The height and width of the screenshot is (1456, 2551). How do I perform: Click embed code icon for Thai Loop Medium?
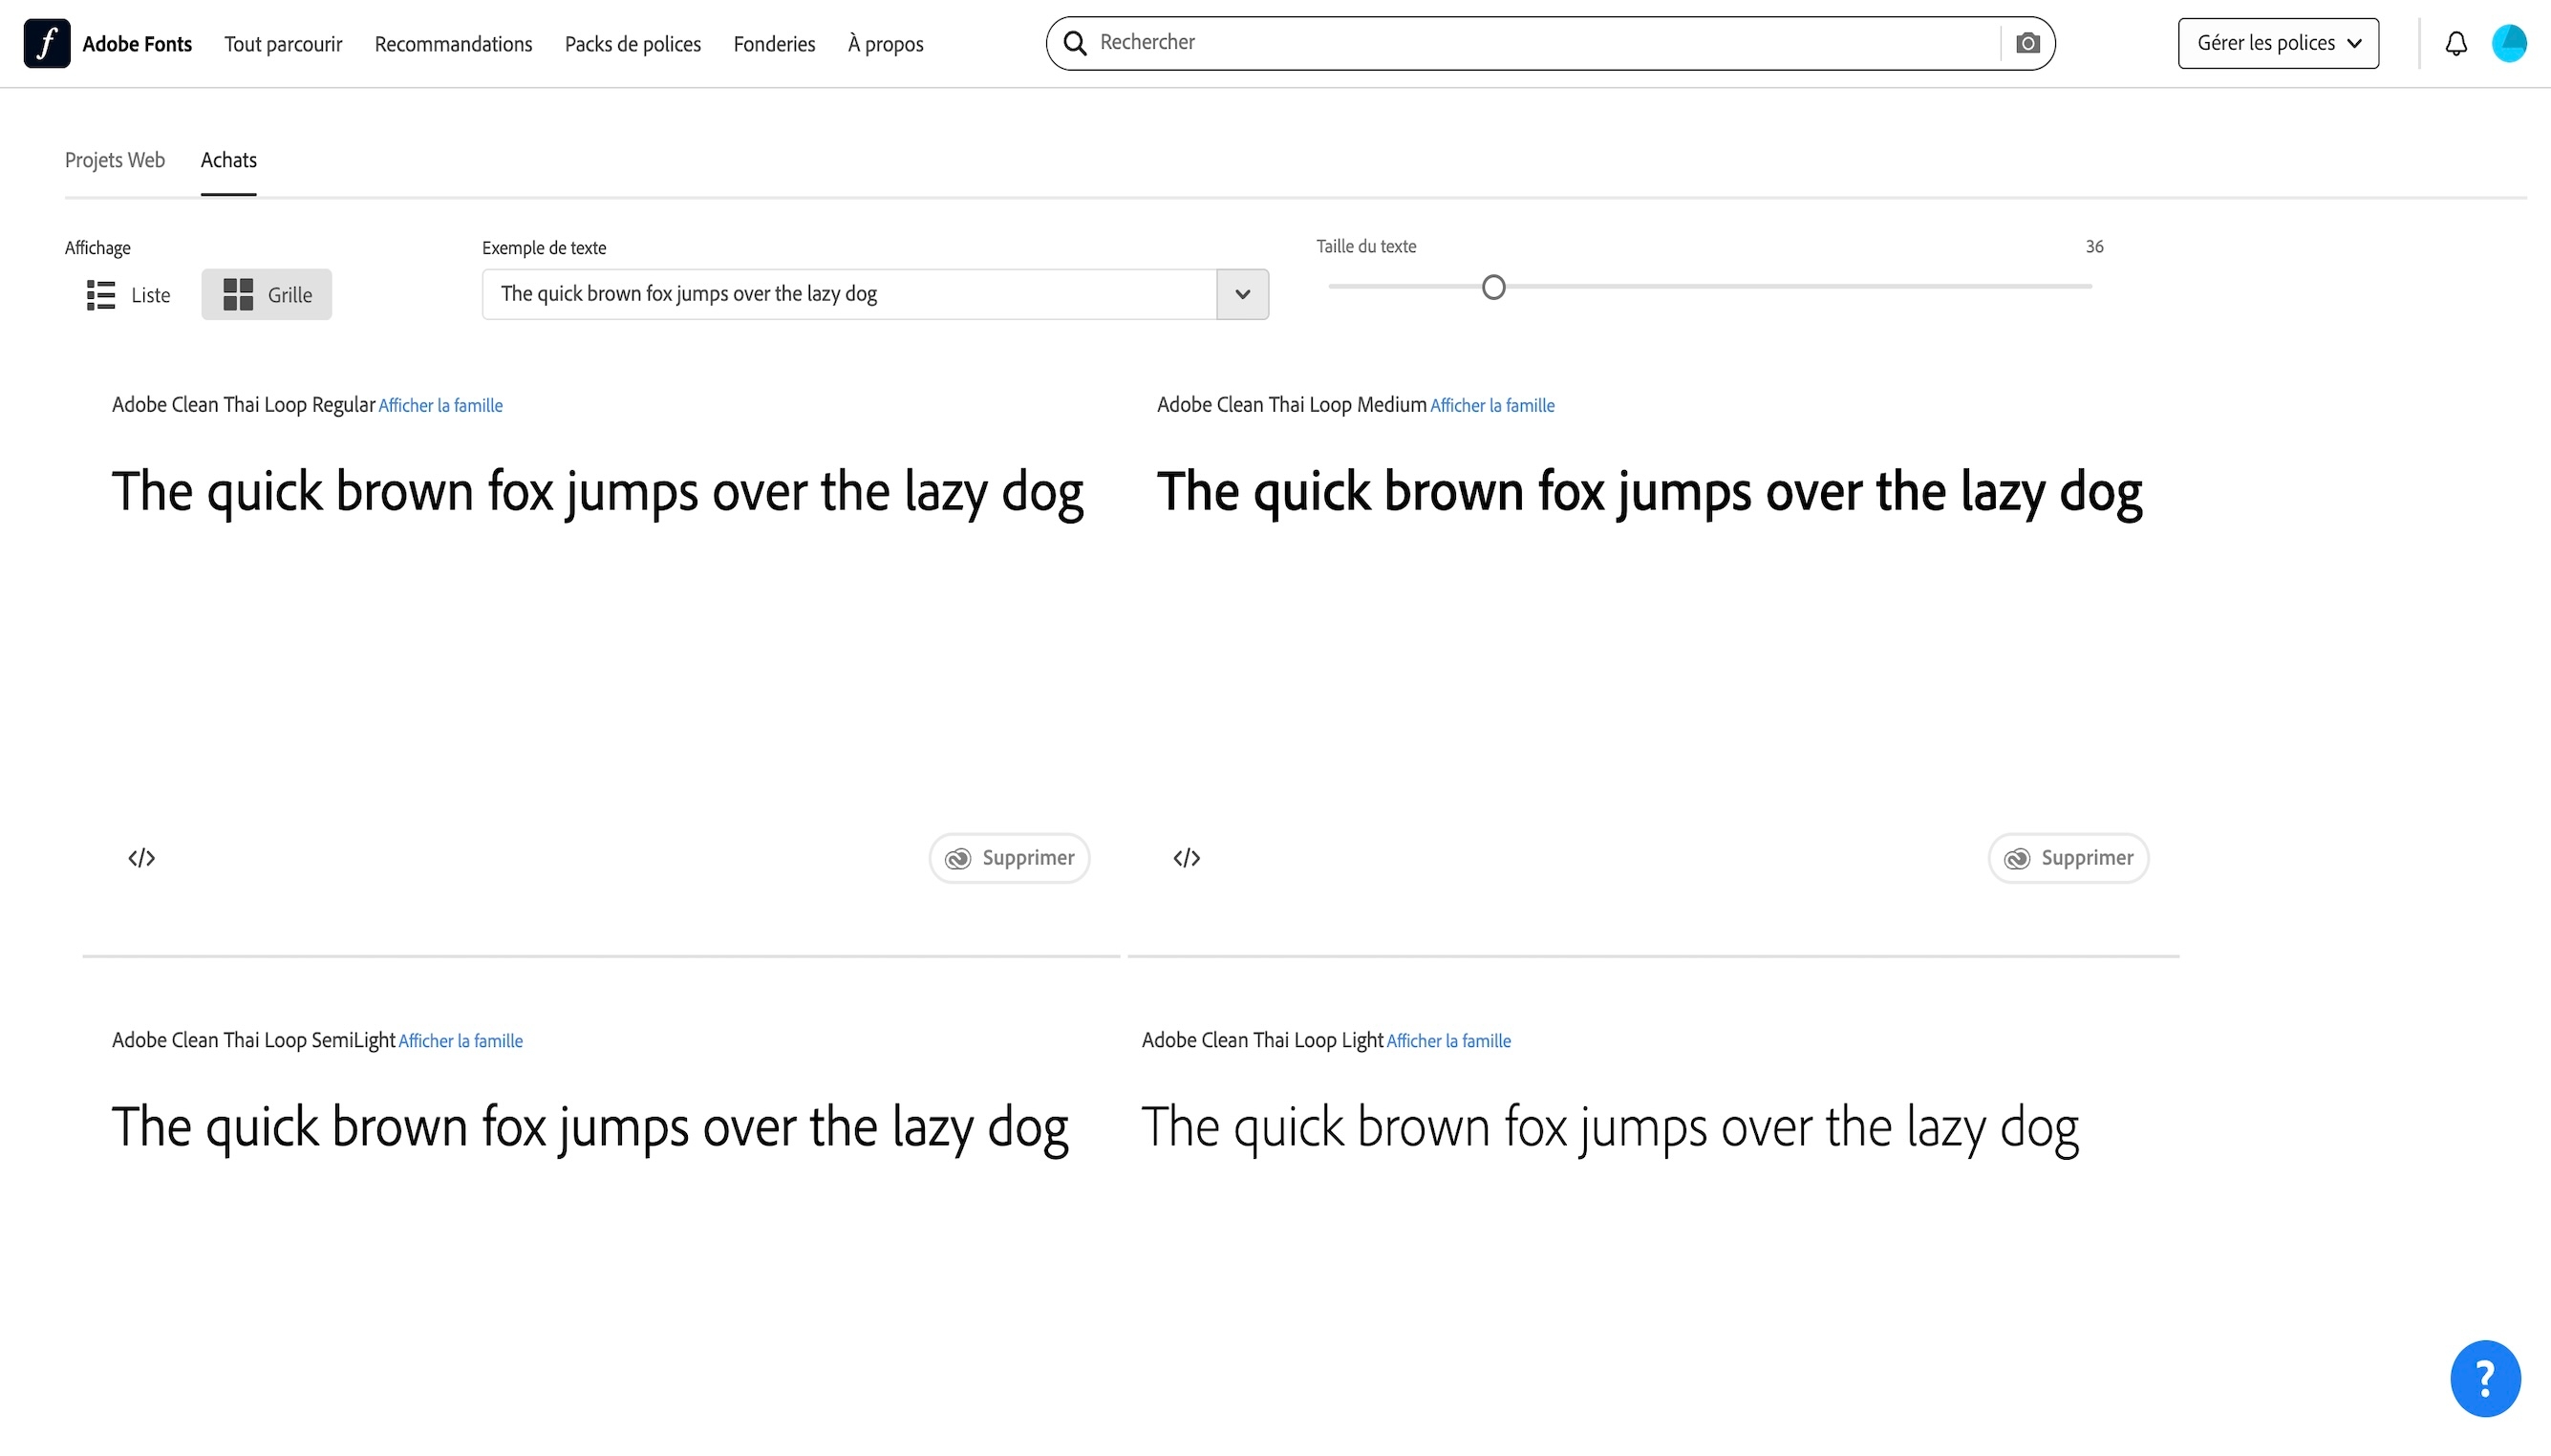1186,858
